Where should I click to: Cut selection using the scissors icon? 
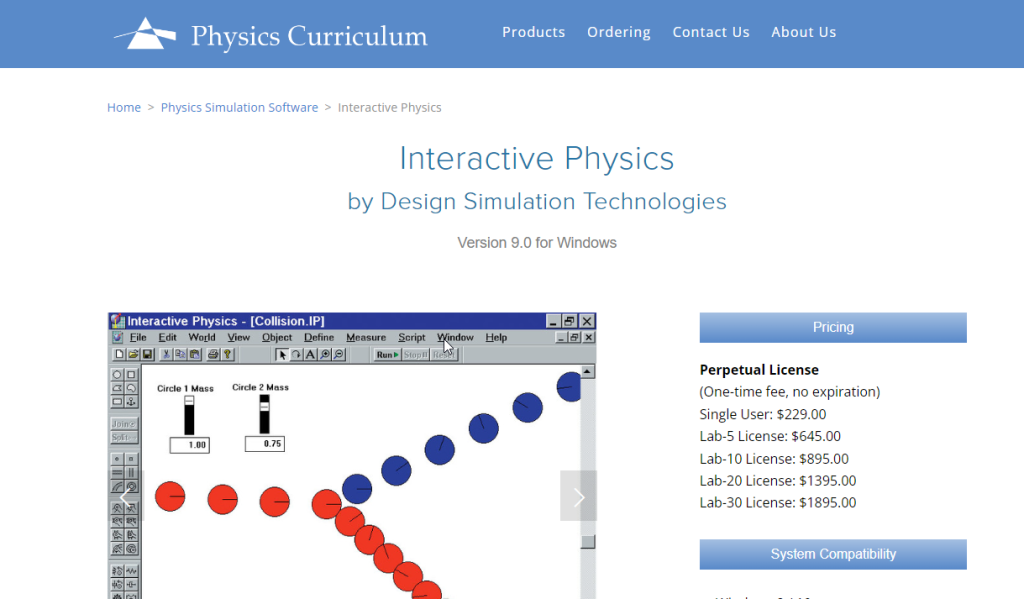[166, 354]
